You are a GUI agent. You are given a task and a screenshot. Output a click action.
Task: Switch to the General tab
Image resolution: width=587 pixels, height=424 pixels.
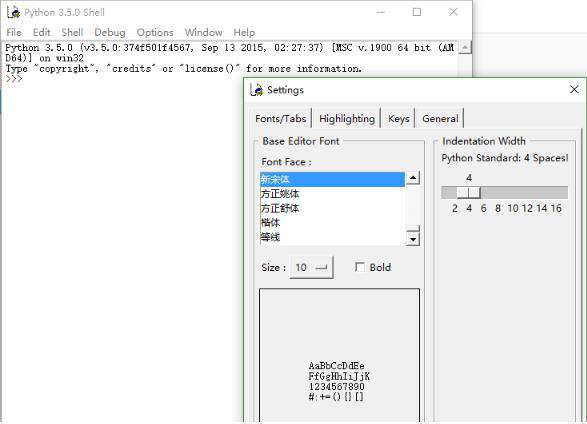(x=440, y=119)
